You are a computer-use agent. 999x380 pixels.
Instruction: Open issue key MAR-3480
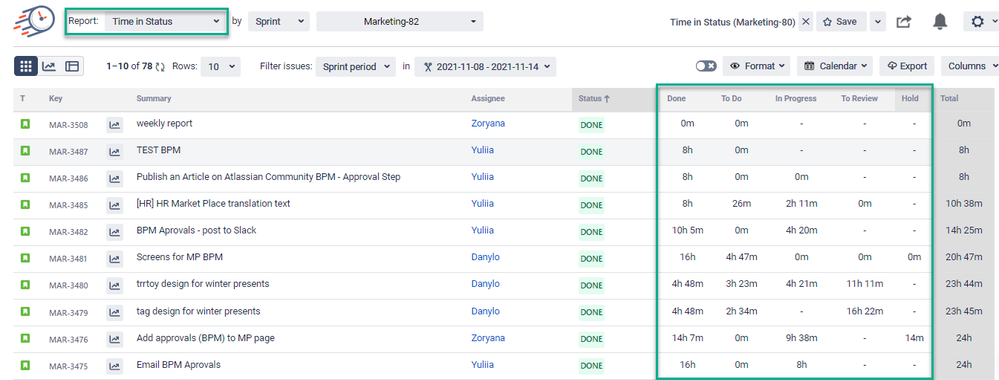[x=68, y=286]
